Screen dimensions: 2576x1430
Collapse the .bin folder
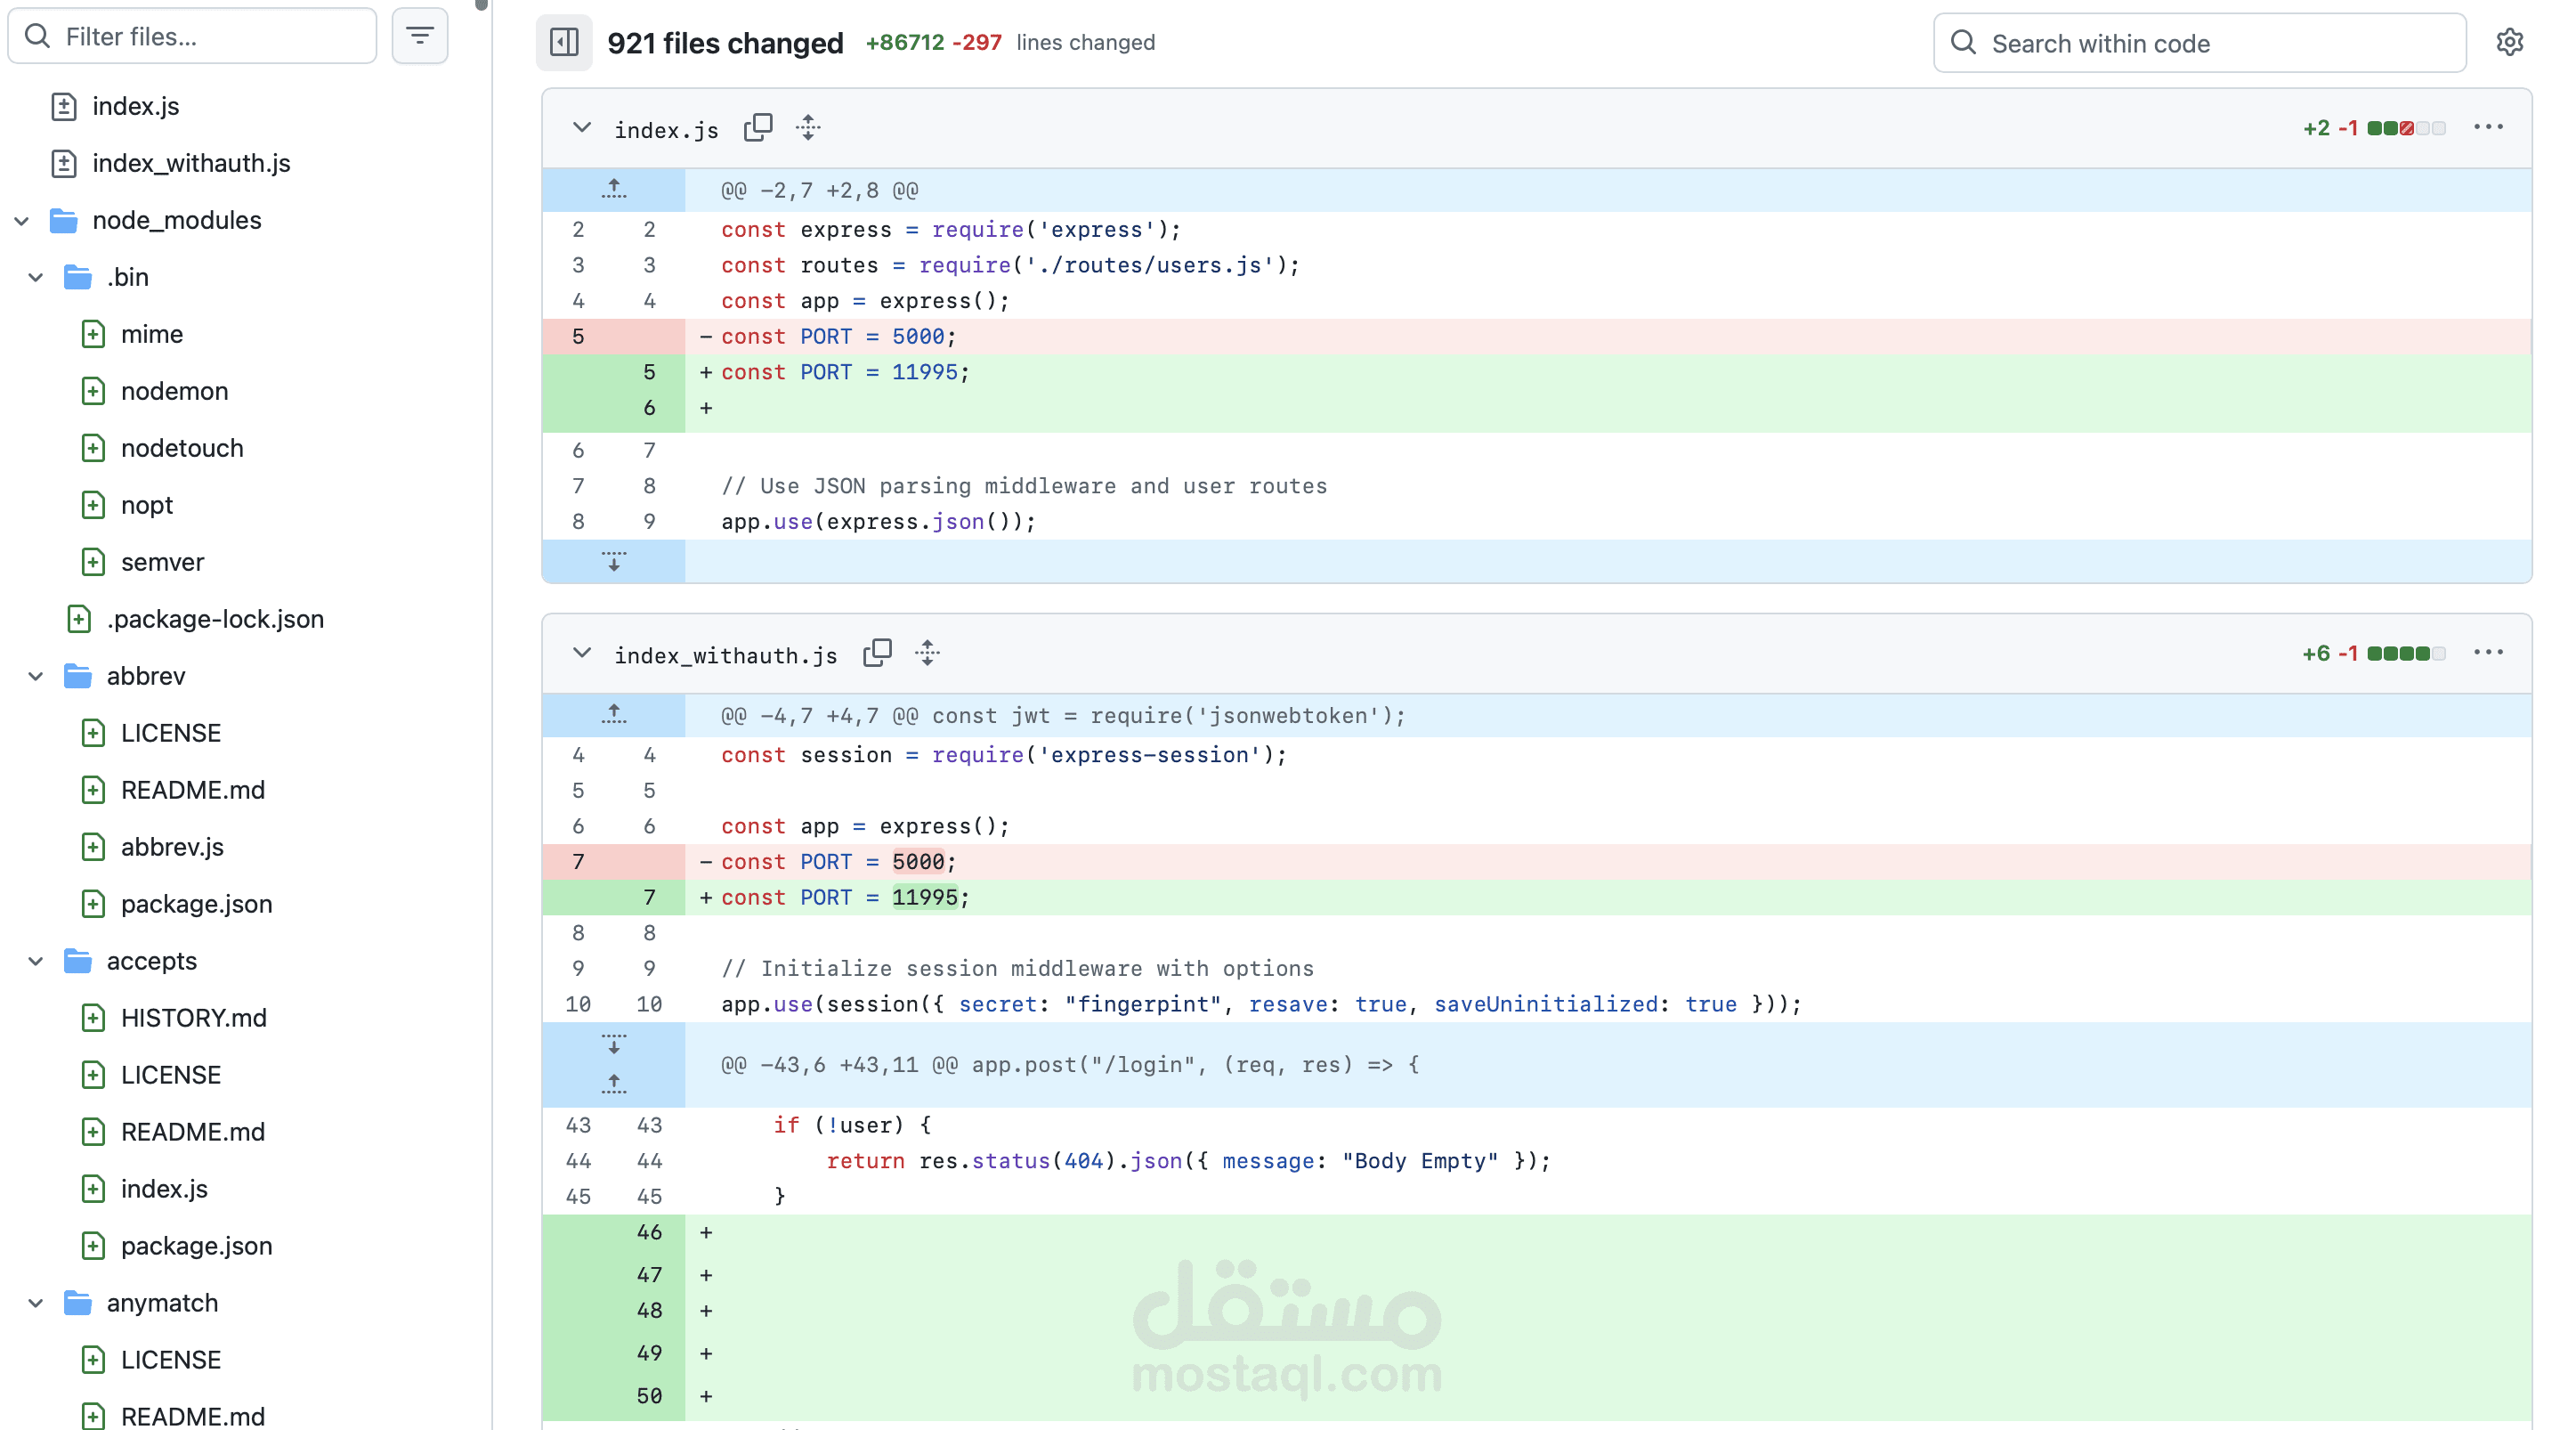(35, 277)
